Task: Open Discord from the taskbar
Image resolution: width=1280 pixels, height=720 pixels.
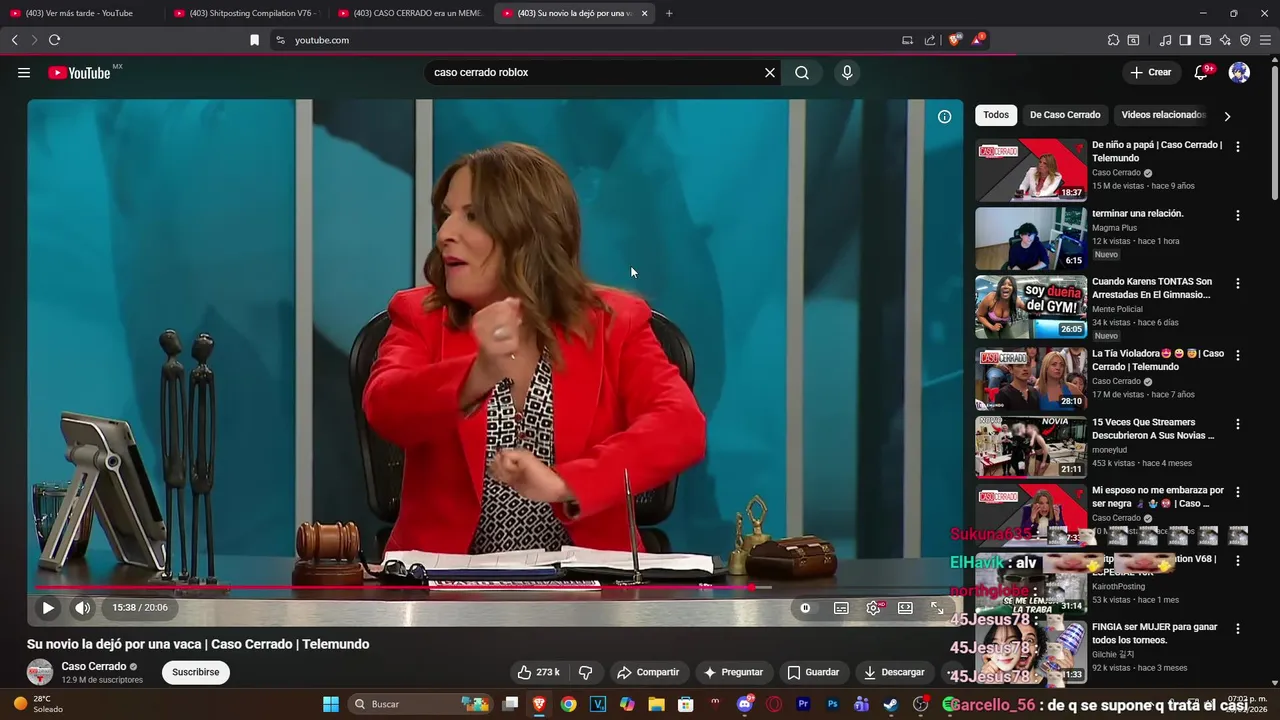Action: pos(744,704)
